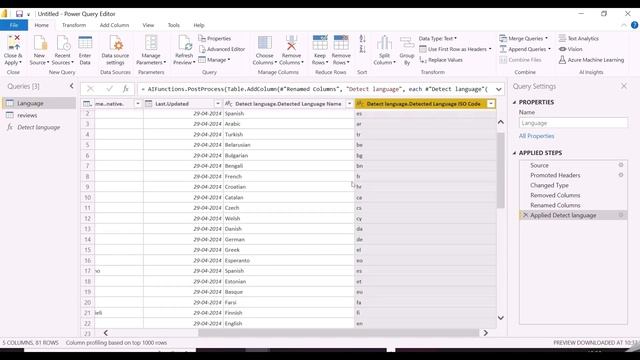The height and width of the screenshot is (360, 640).
Task: Click the Split Column icon
Action: 384,43
